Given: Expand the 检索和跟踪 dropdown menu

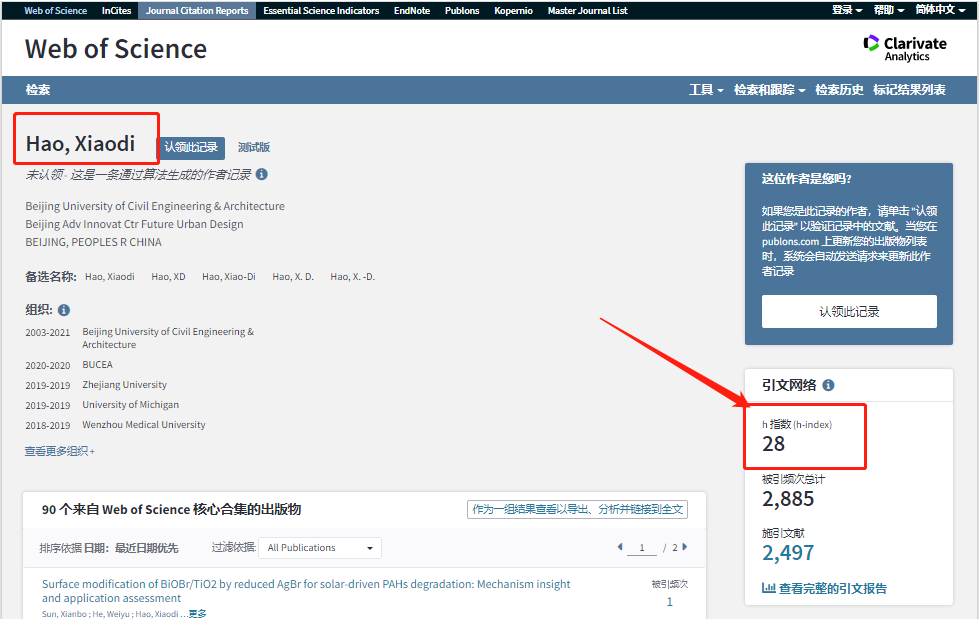Looking at the screenshot, I should (769, 90).
